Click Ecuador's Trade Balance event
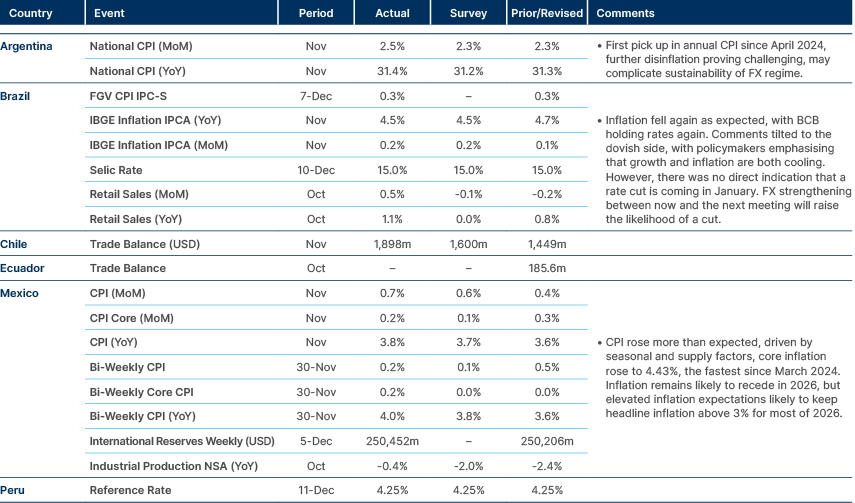 click(128, 268)
